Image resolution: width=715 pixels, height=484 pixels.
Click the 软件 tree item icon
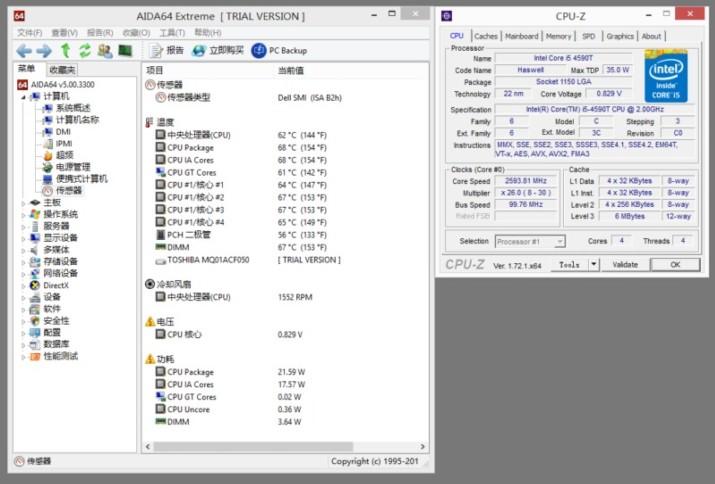(35, 309)
